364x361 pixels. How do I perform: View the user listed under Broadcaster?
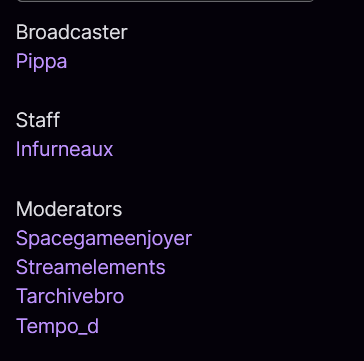click(x=41, y=62)
